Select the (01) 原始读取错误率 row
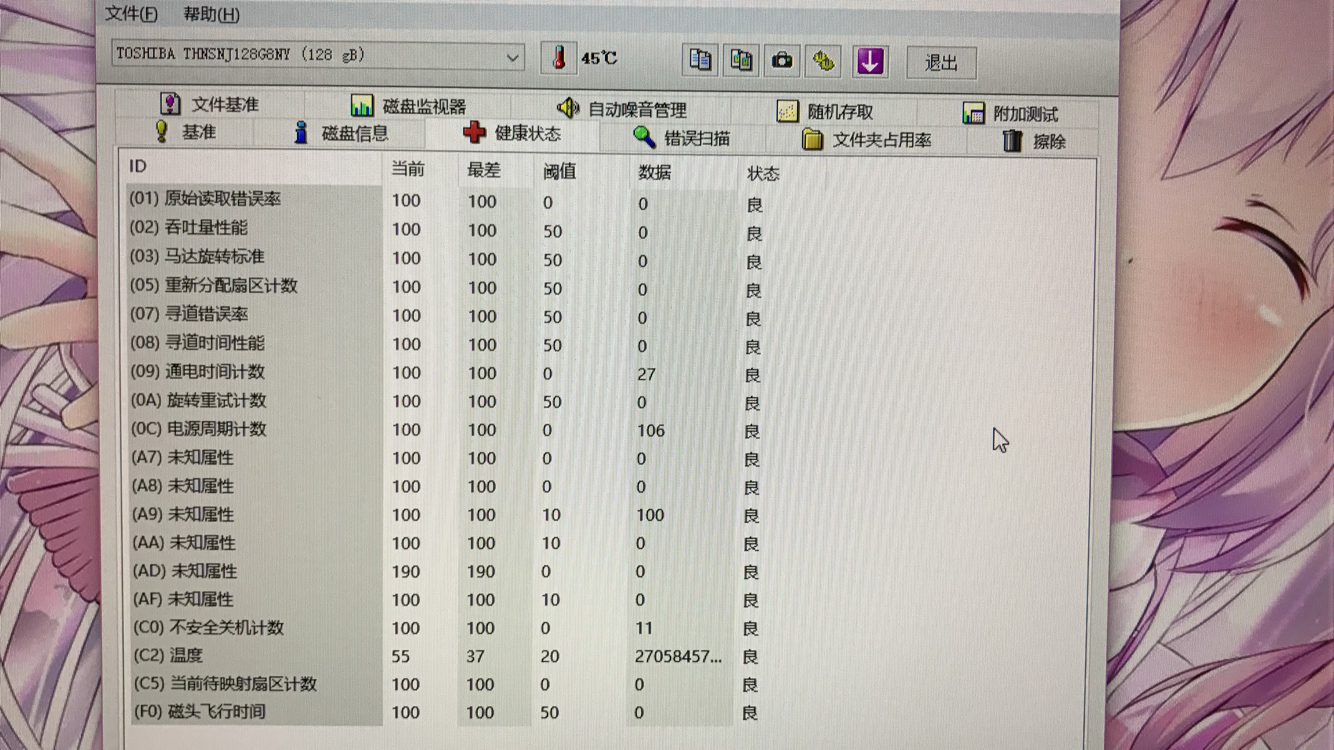 coord(446,201)
